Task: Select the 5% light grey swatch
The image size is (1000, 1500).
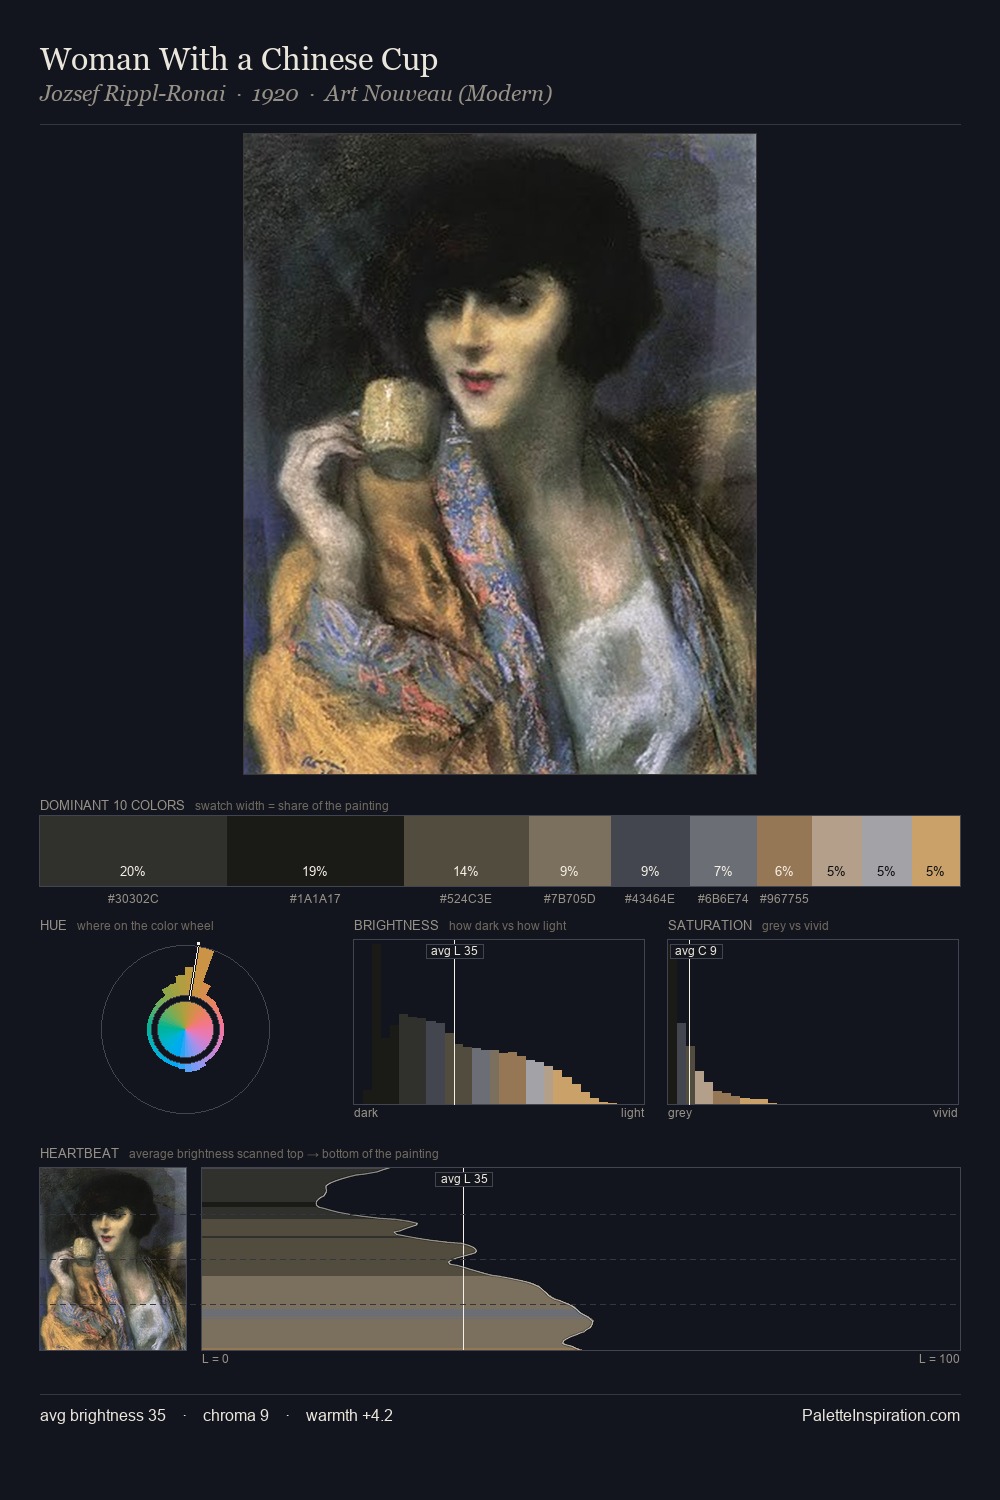Action: pyautogui.click(x=886, y=851)
